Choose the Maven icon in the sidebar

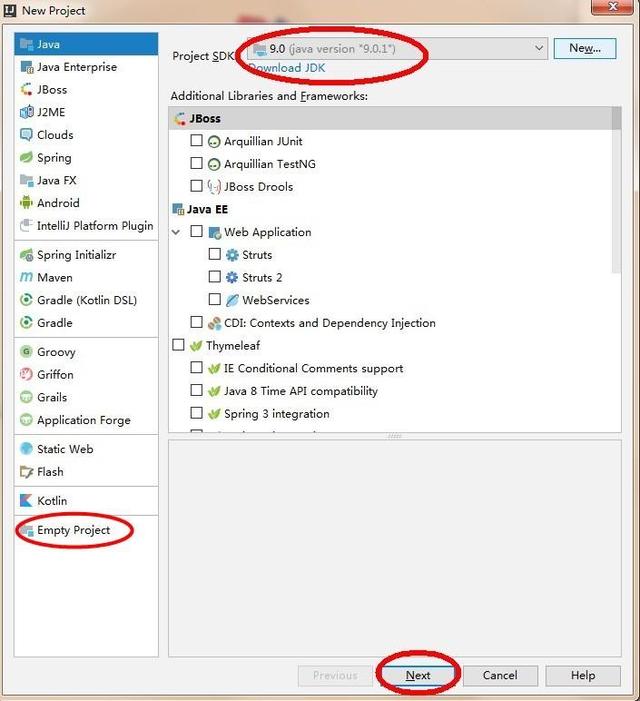[x=26, y=277]
